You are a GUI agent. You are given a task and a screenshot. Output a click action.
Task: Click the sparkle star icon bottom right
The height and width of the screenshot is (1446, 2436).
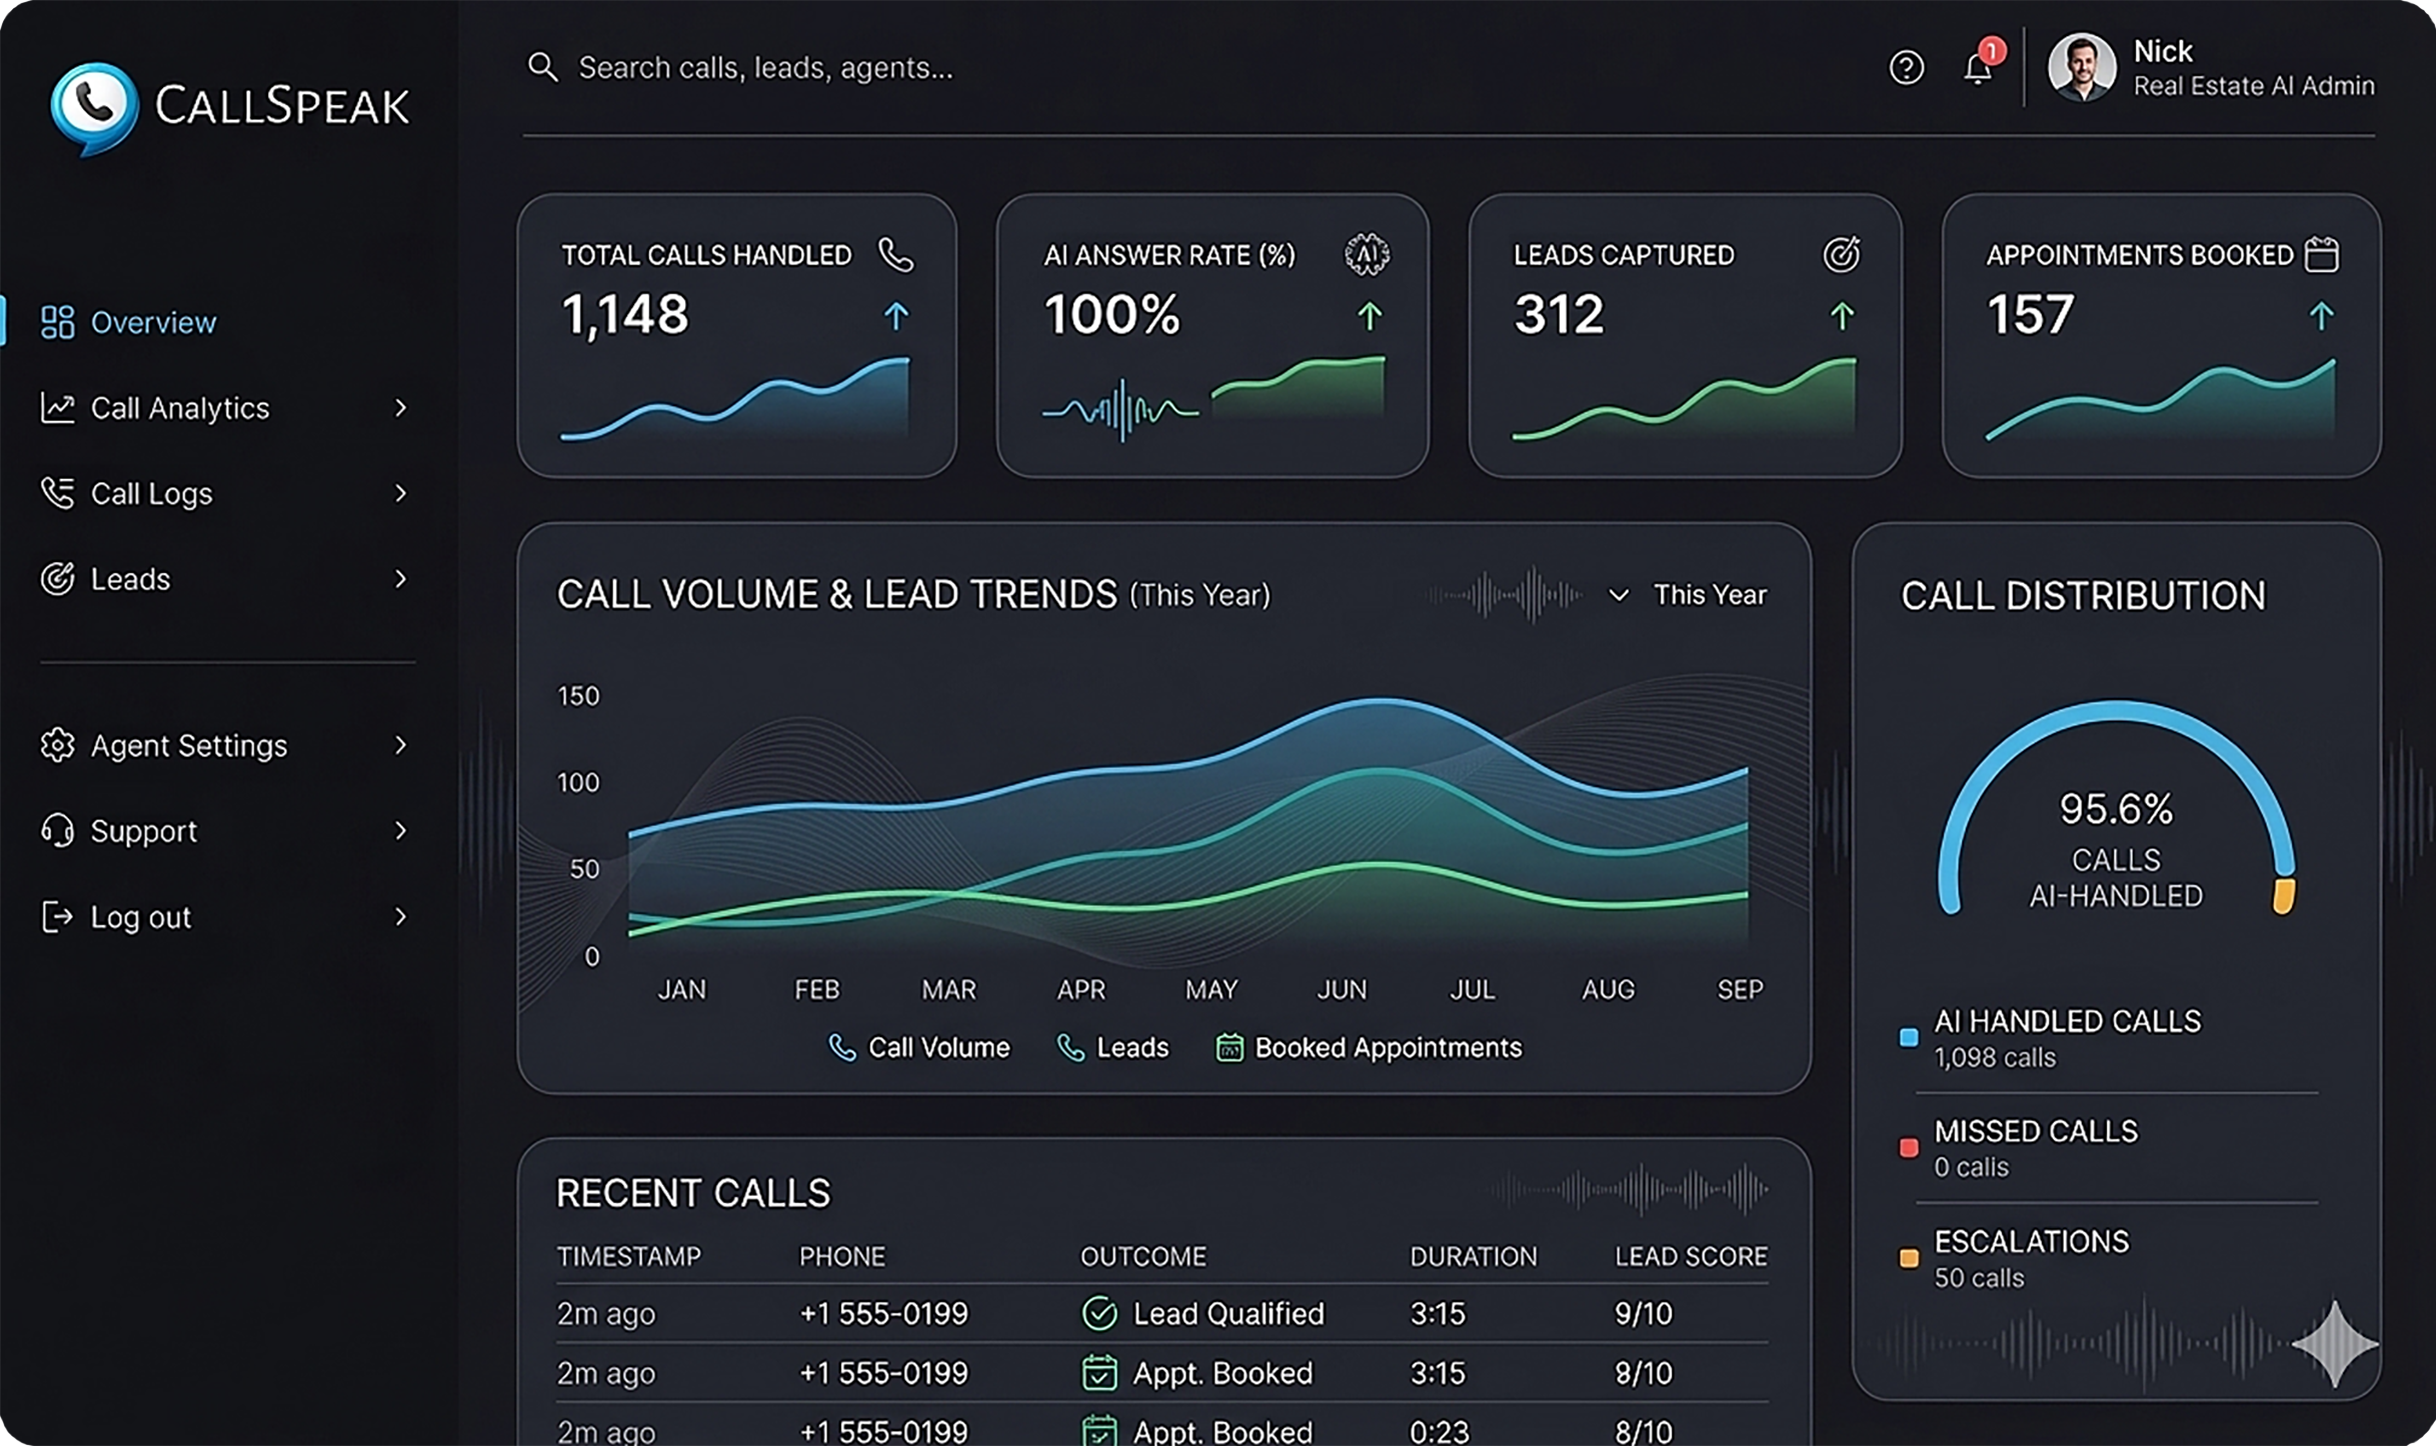(2335, 1343)
